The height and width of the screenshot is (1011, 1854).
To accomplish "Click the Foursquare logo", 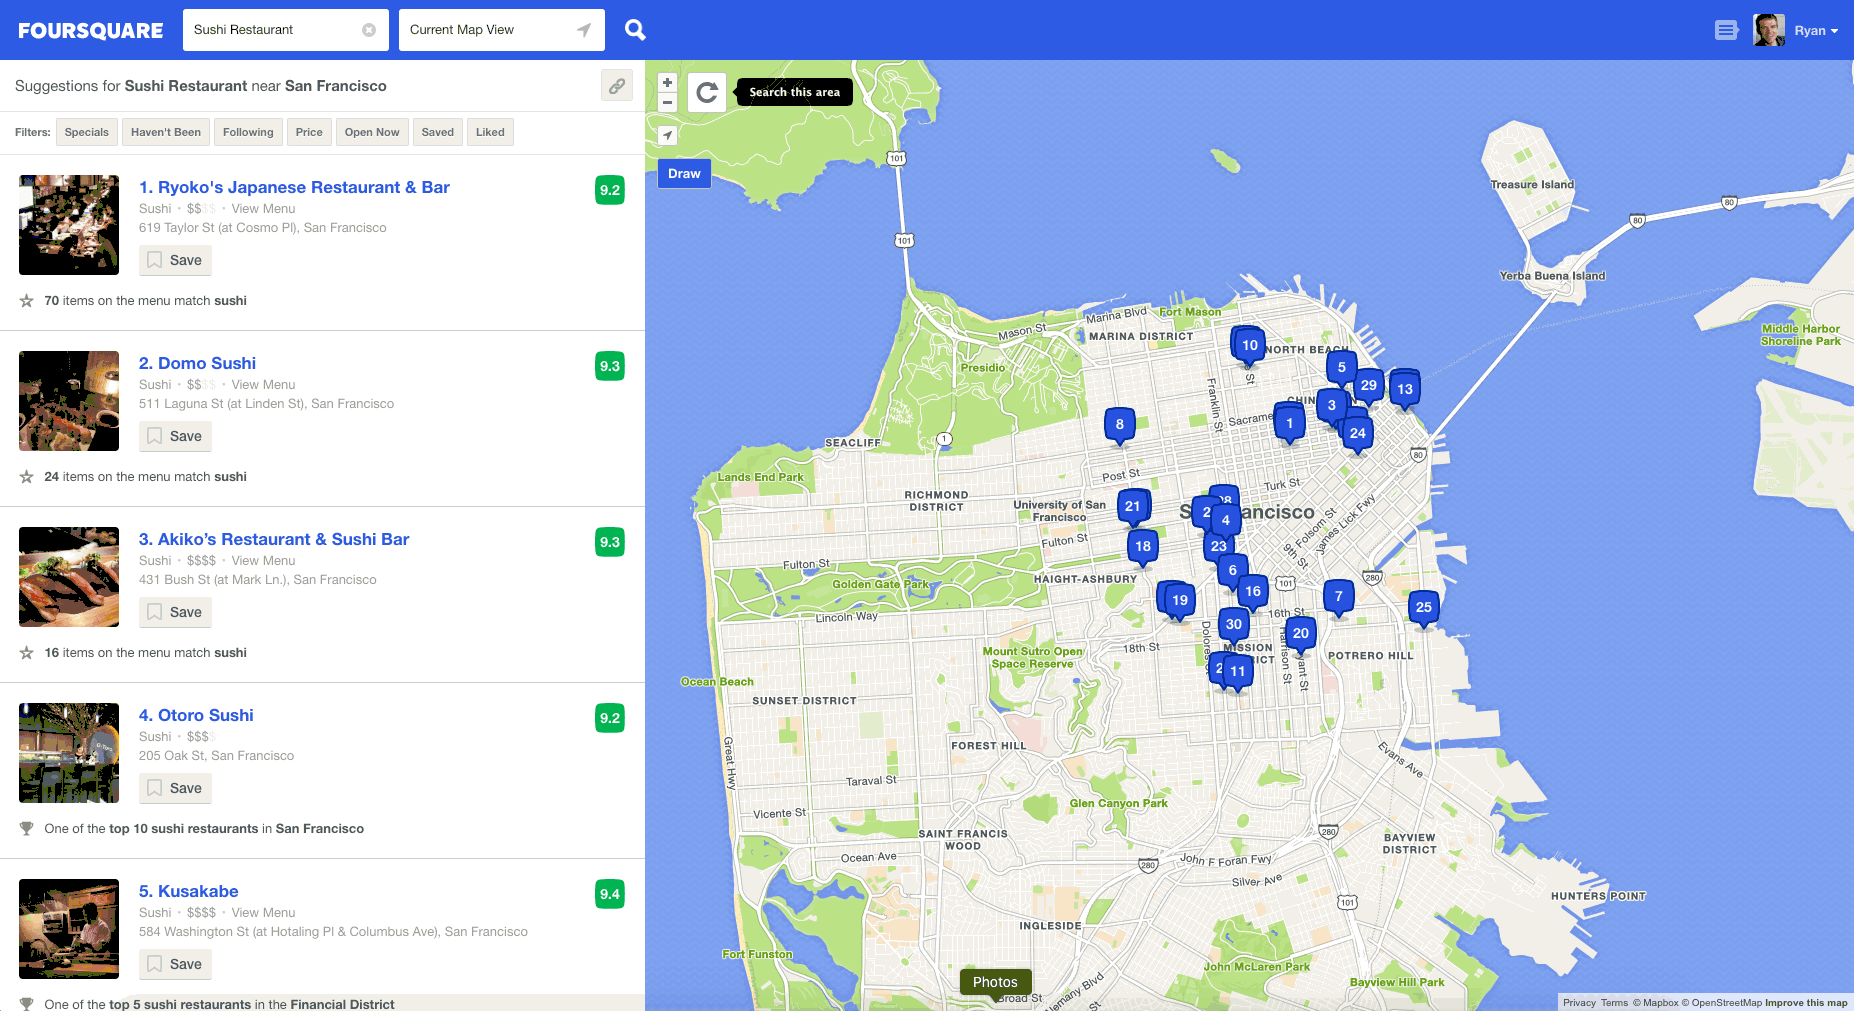I will pos(90,31).
